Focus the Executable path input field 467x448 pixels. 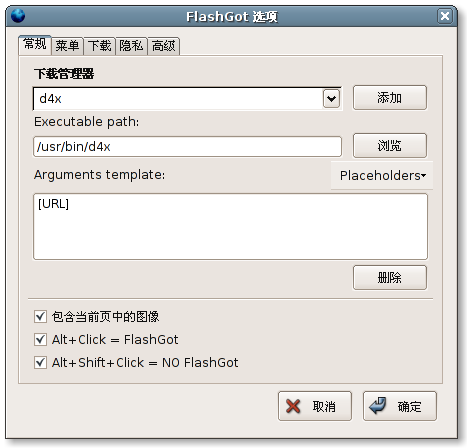[187, 147]
